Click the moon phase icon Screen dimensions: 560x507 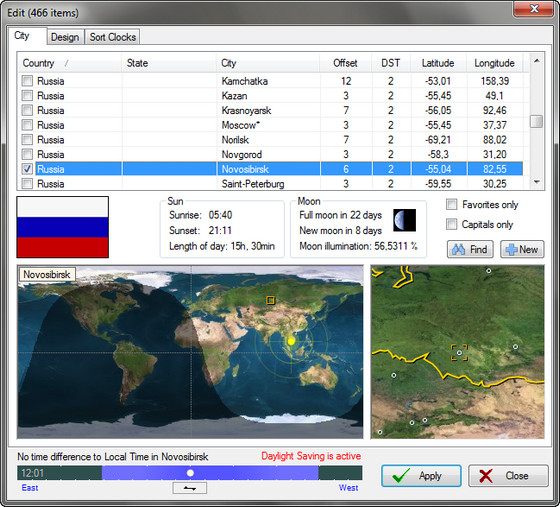(405, 220)
